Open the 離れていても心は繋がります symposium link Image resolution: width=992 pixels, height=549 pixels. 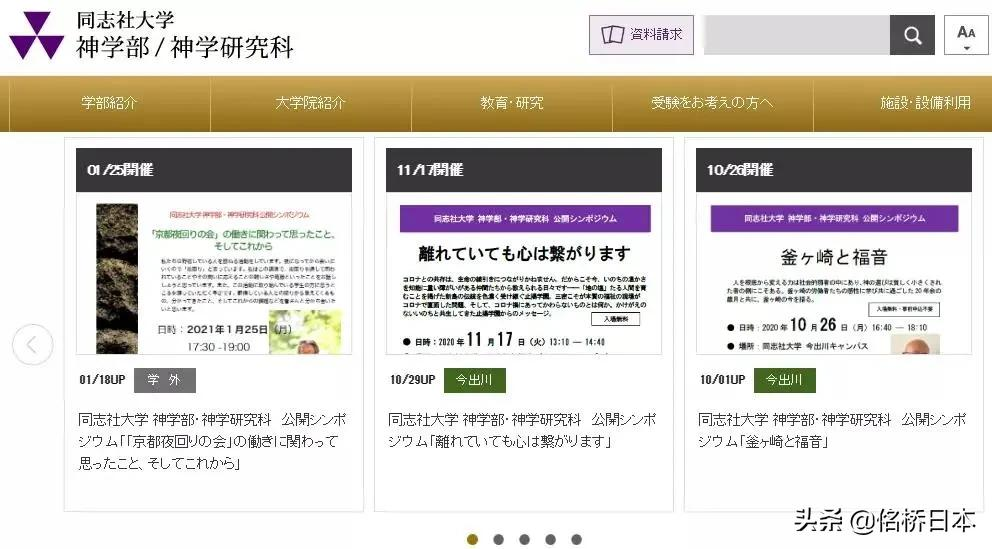coord(523,431)
